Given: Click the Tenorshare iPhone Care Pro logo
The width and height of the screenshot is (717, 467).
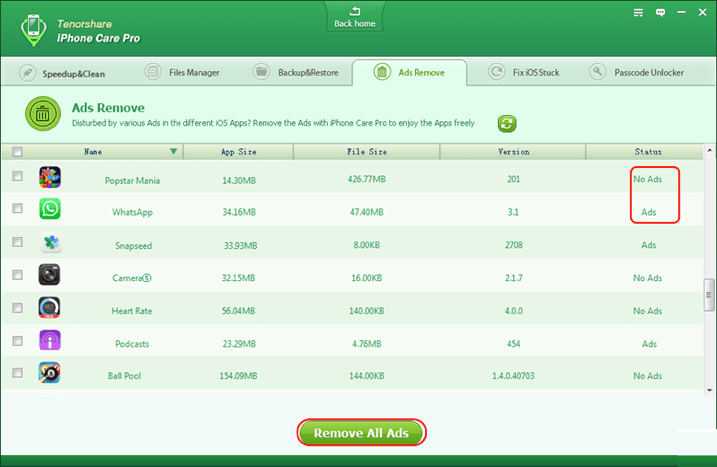Looking at the screenshot, I should (33, 30).
